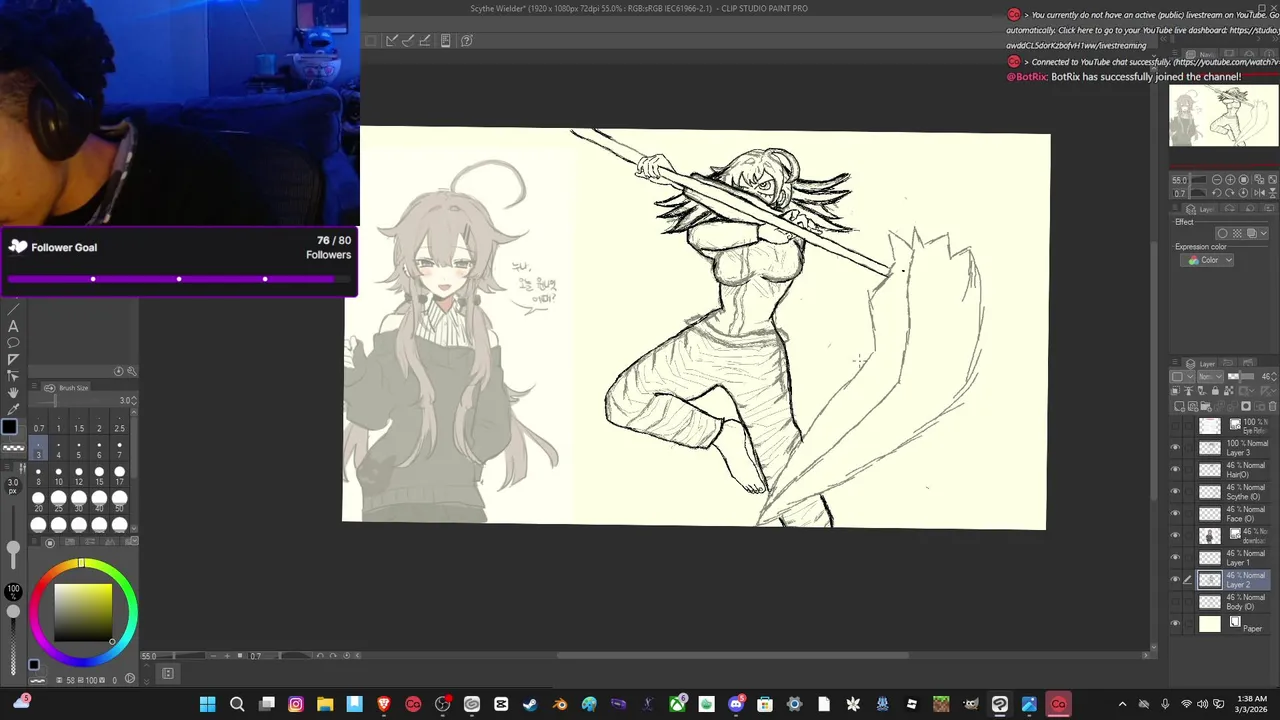1280x720 pixels.
Task: Select the Eyedropper tool
Action: click(13, 409)
